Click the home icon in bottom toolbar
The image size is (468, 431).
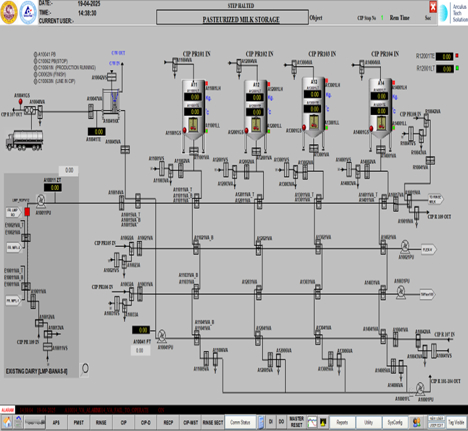point(7,422)
